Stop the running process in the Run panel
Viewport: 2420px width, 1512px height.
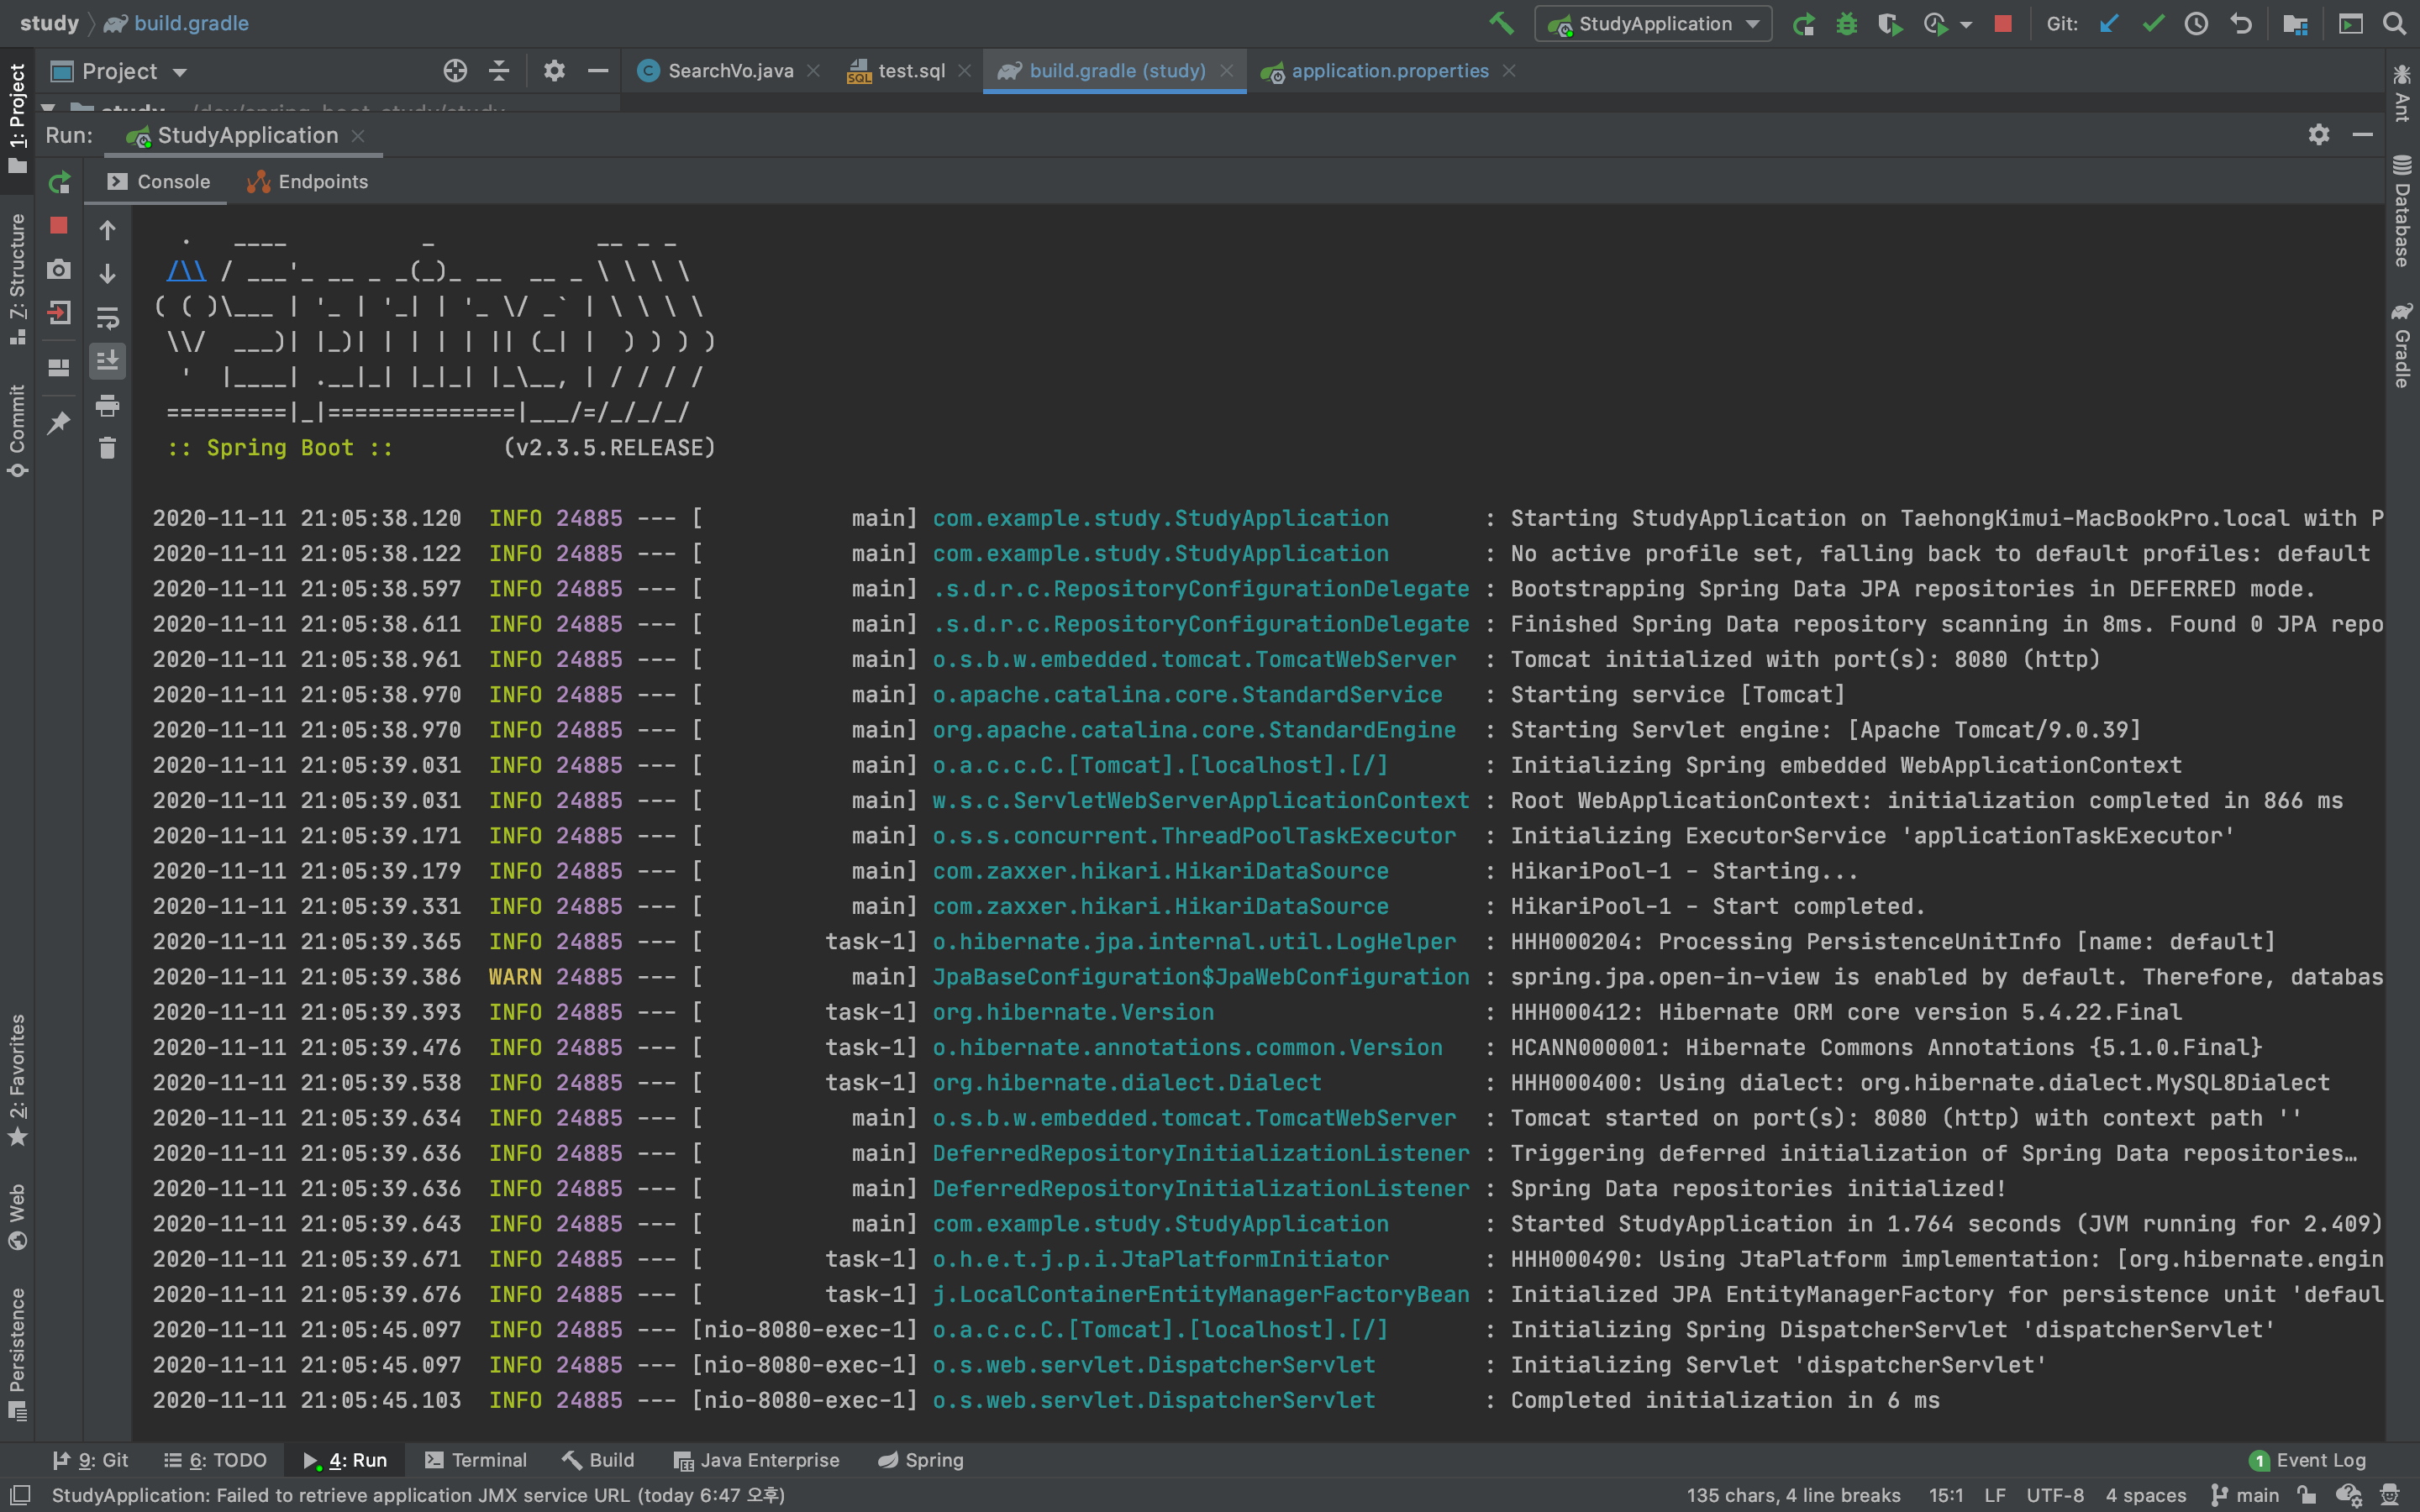coord(59,226)
